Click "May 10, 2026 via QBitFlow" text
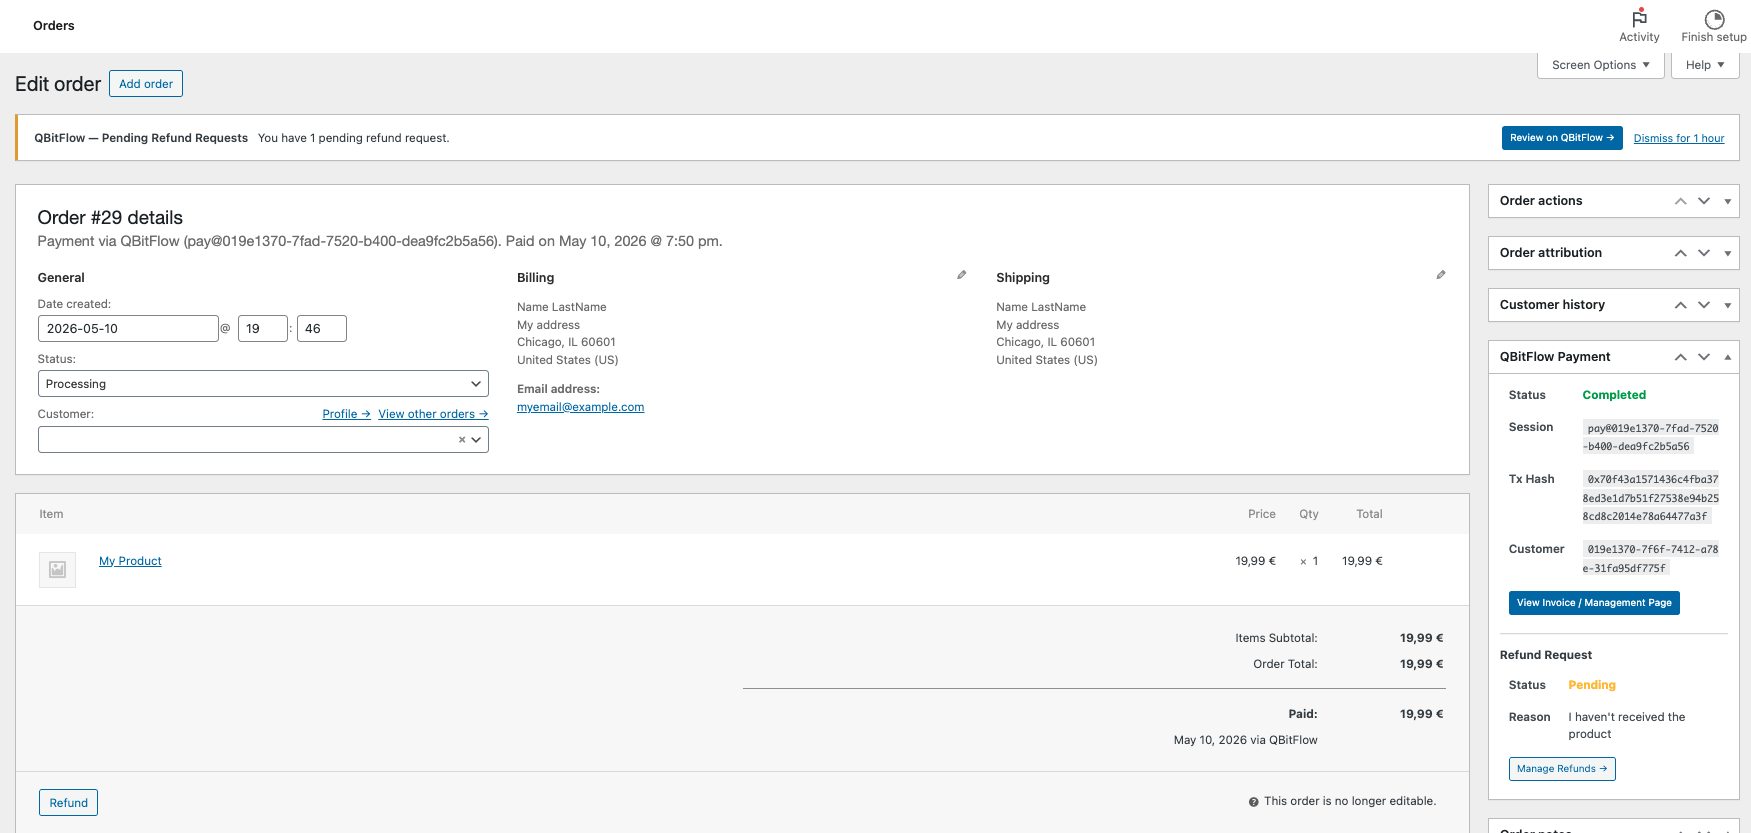Image resolution: width=1751 pixels, height=833 pixels. point(1245,740)
